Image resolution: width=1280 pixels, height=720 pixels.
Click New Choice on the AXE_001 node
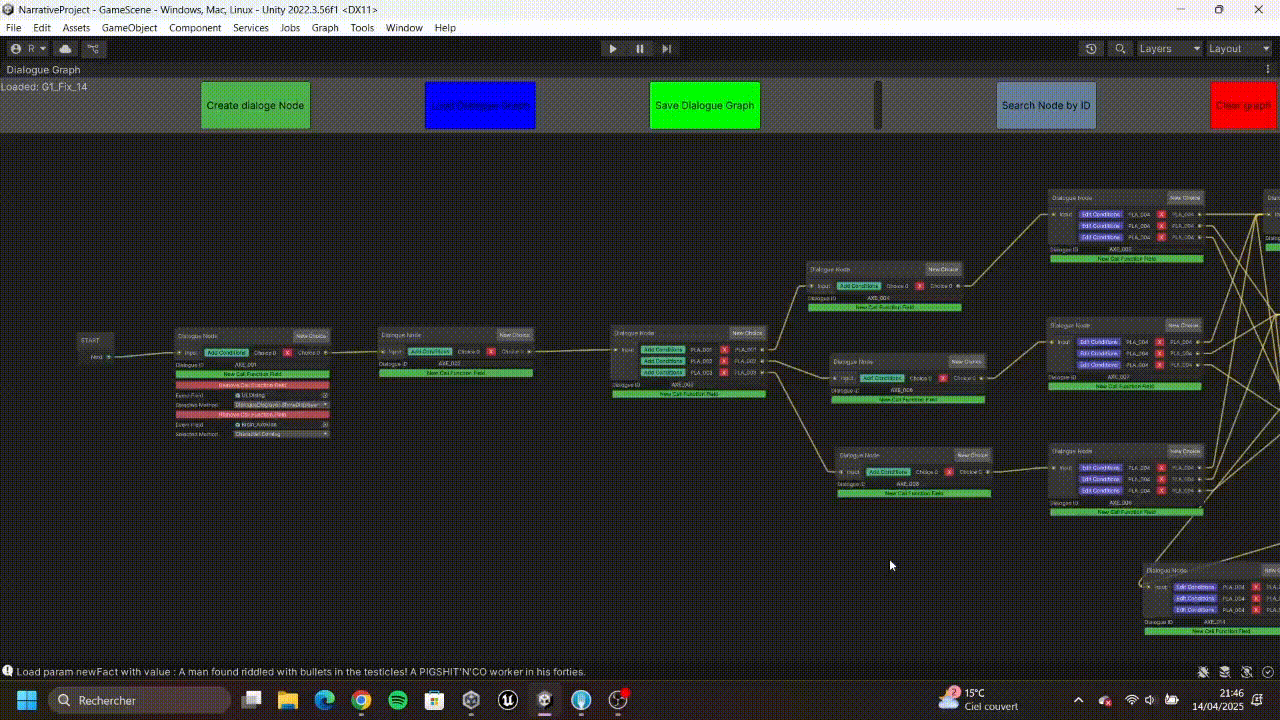click(x=311, y=336)
